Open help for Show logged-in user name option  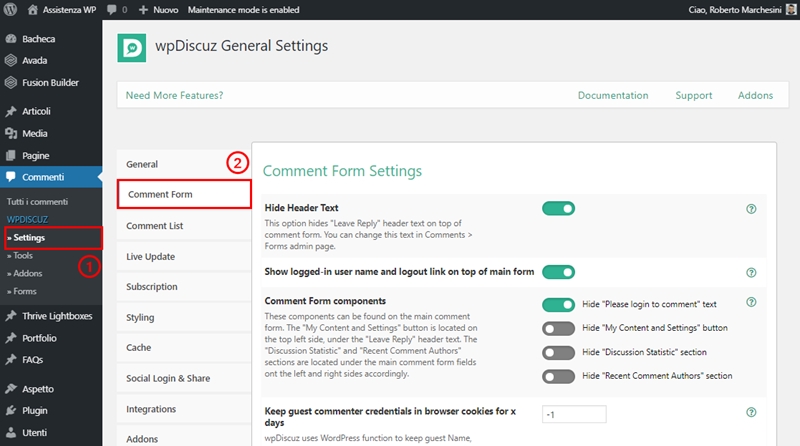coord(751,272)
